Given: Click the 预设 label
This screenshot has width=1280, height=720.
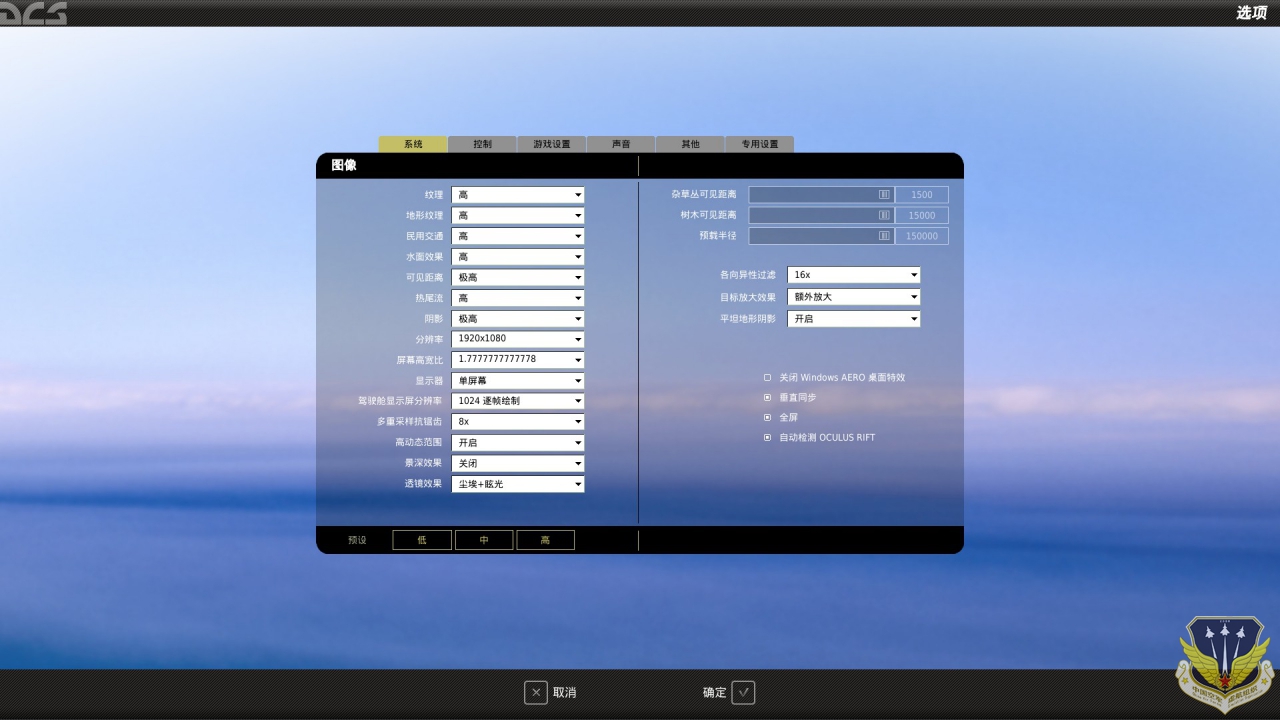Looking at the screenshot, I should tap(357, 540).
